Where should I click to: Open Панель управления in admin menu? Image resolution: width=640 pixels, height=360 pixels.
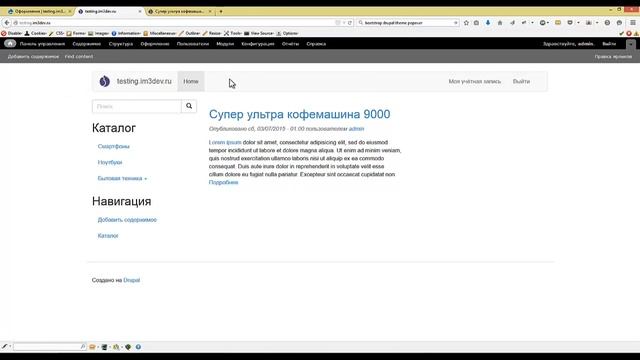click(x=42, y=44)
